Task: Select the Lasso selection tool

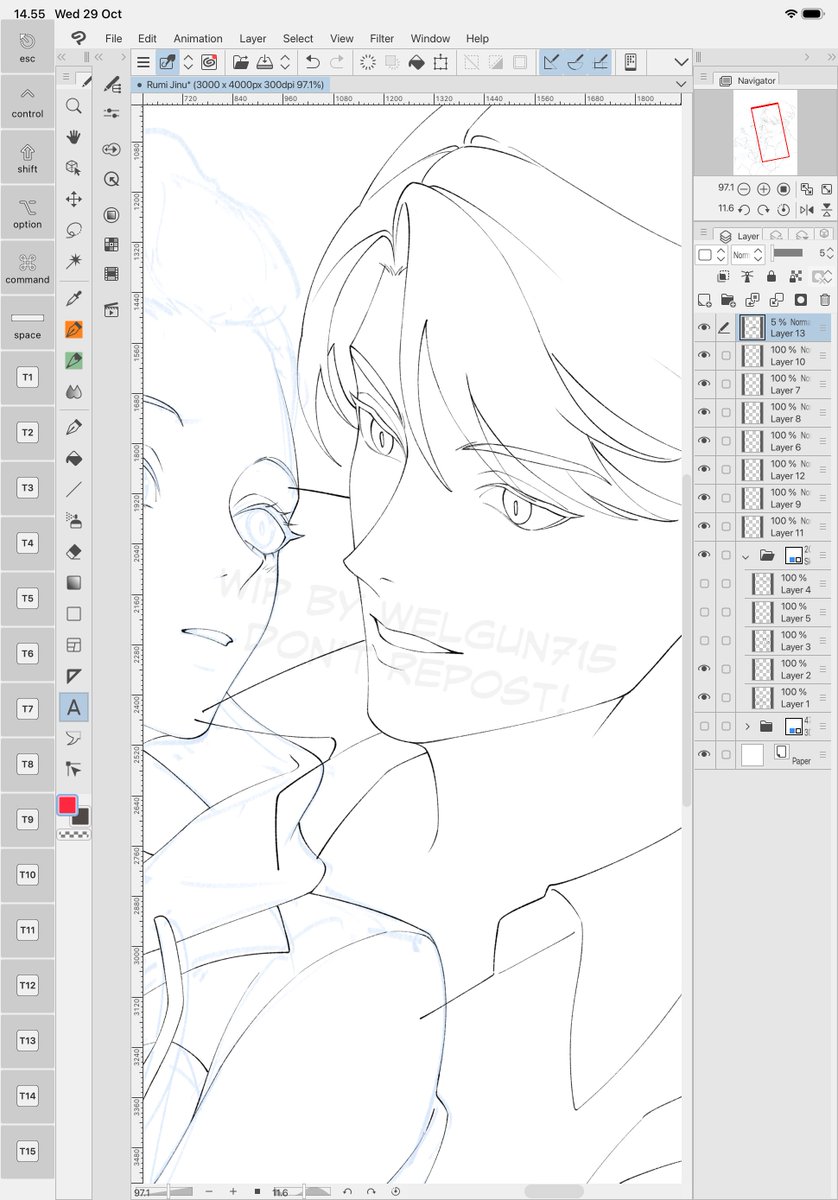Action: [73, 229]
